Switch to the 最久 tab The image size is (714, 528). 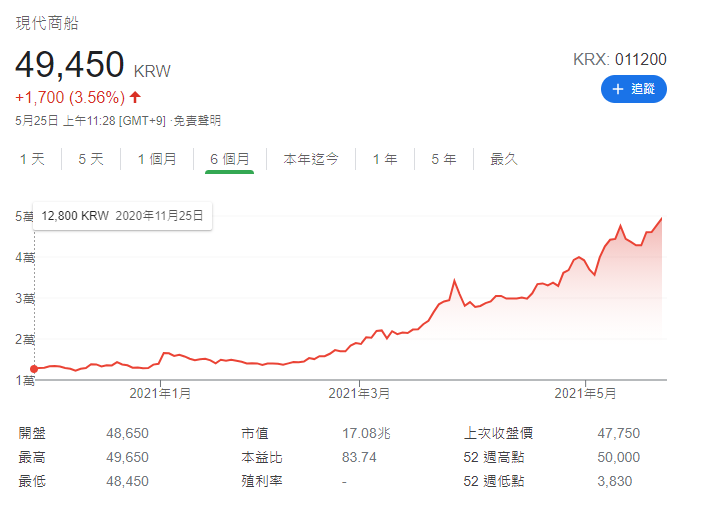[504, 159]
